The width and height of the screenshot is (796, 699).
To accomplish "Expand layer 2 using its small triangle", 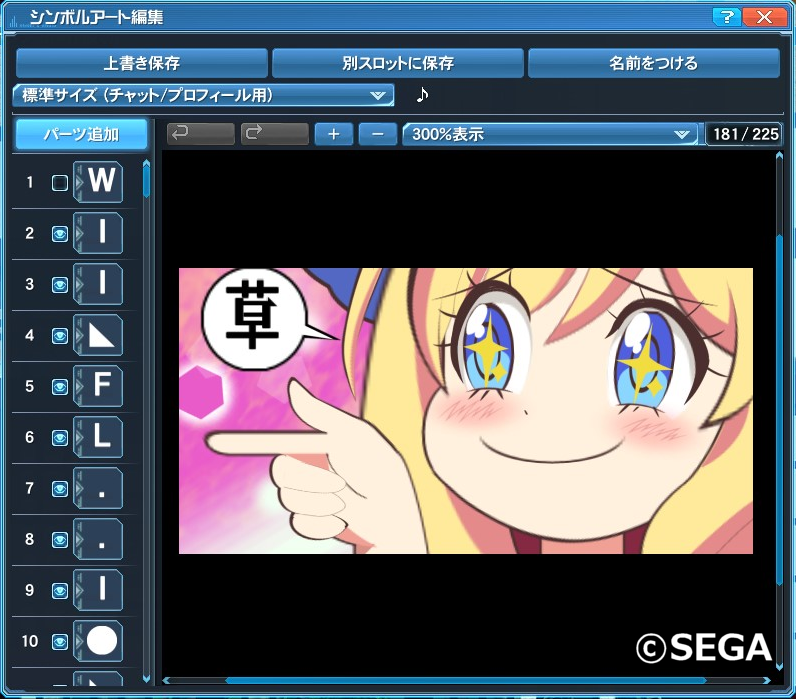I will tap(79, 234).
